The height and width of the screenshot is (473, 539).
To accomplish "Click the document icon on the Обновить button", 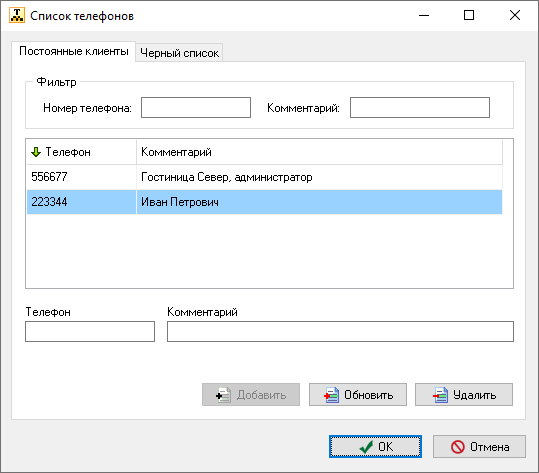I will pyautogui.click(x=331, y=395).
